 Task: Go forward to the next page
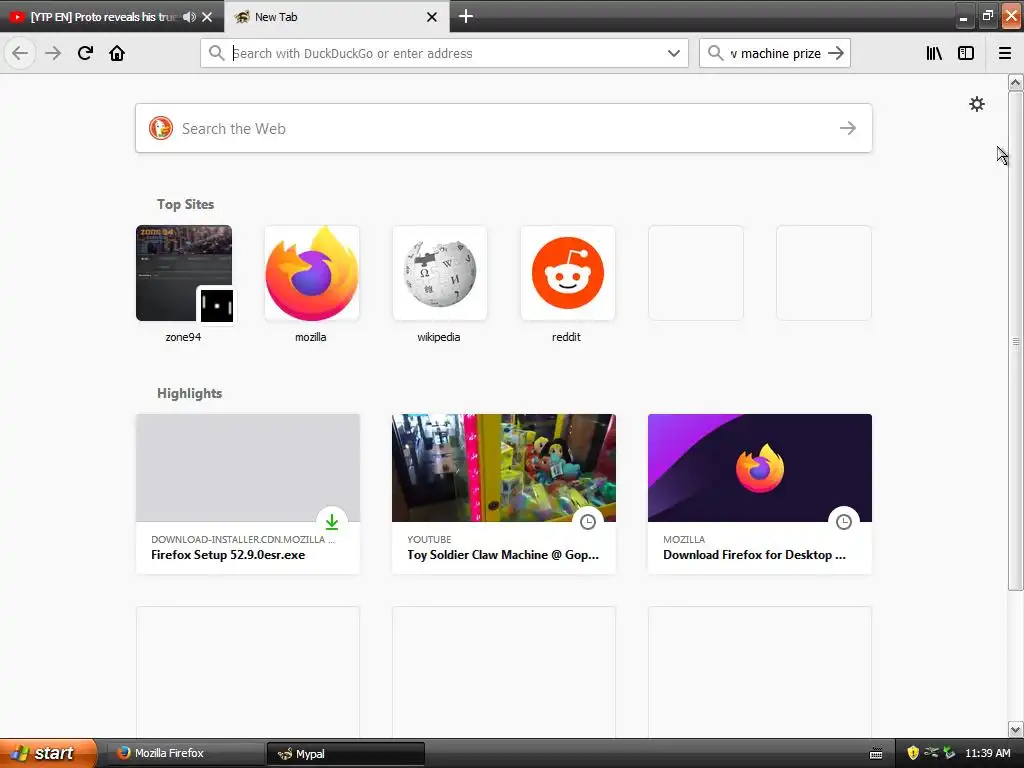53,53
